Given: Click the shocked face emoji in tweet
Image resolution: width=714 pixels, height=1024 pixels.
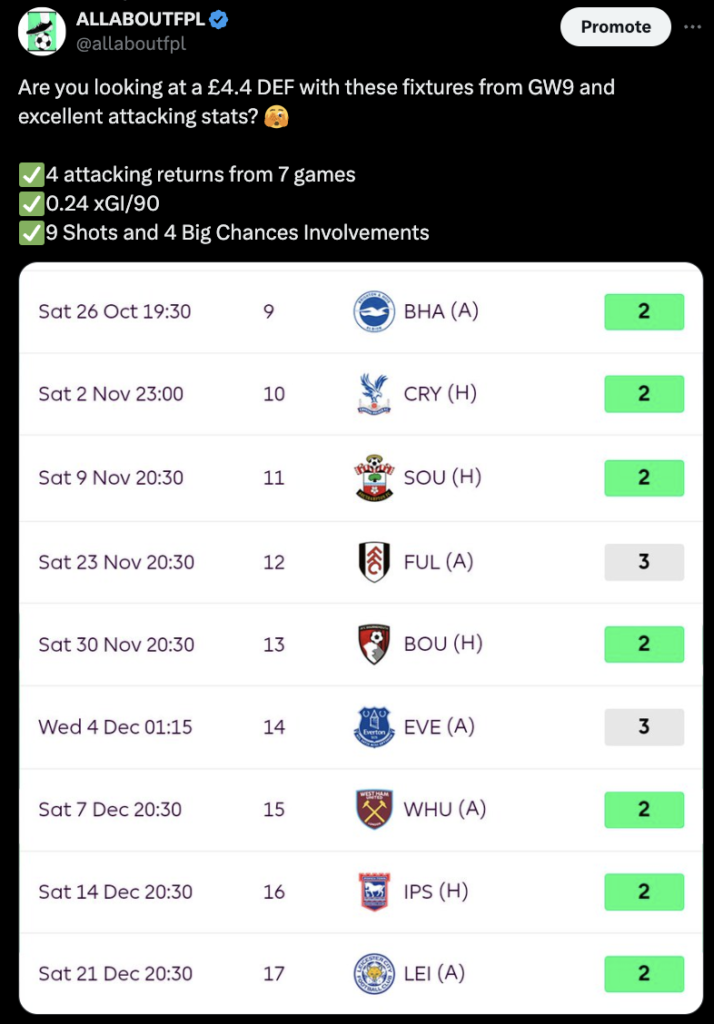Looking at the screenshot, I should point(276,117).
